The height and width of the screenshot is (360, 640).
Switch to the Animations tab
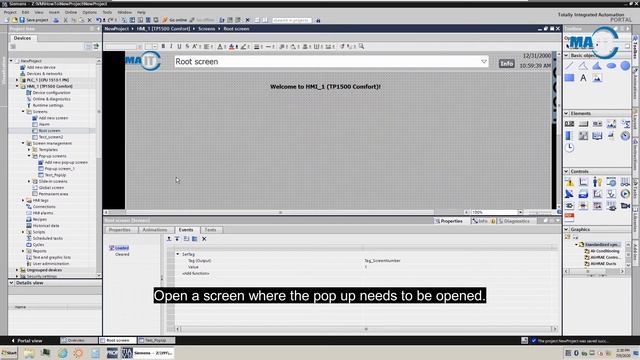(155, 230)
